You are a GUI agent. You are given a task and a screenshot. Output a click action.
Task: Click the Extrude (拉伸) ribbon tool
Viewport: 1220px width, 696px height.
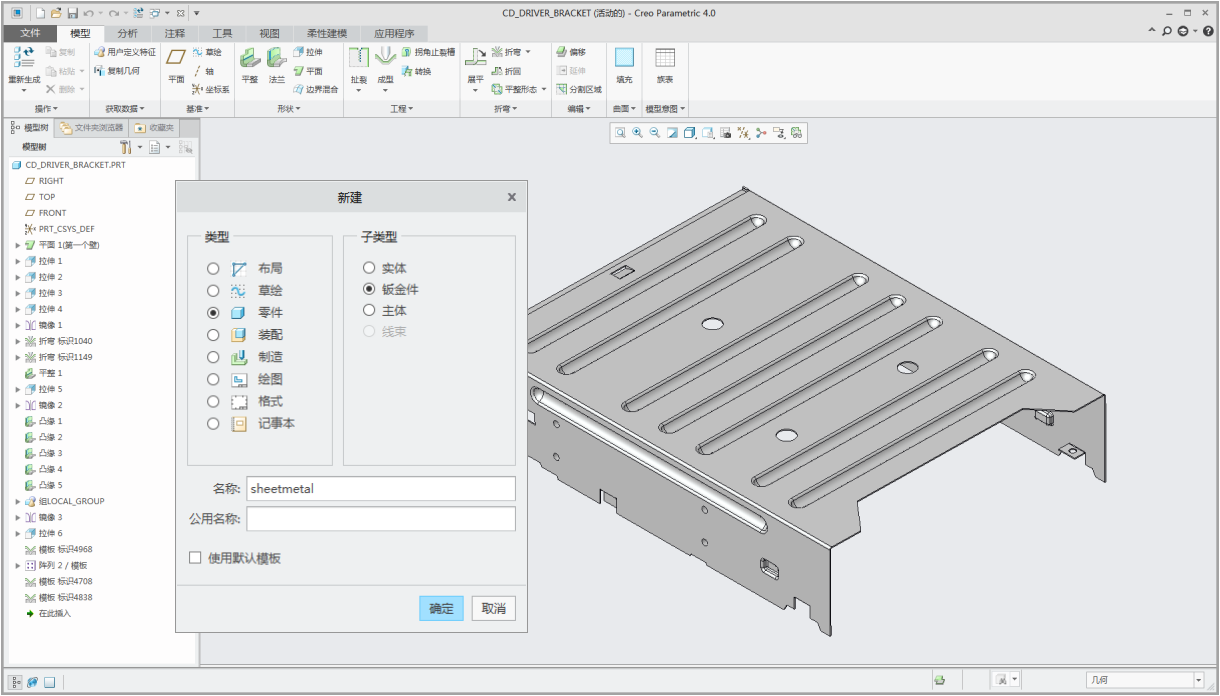308,52
